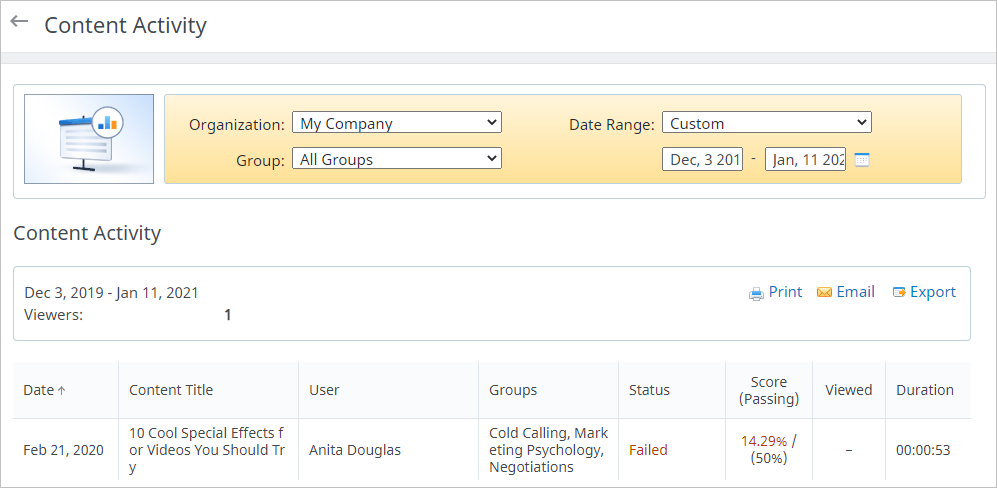Click the export icon
The image size is (997, 488).
[898, 293]
